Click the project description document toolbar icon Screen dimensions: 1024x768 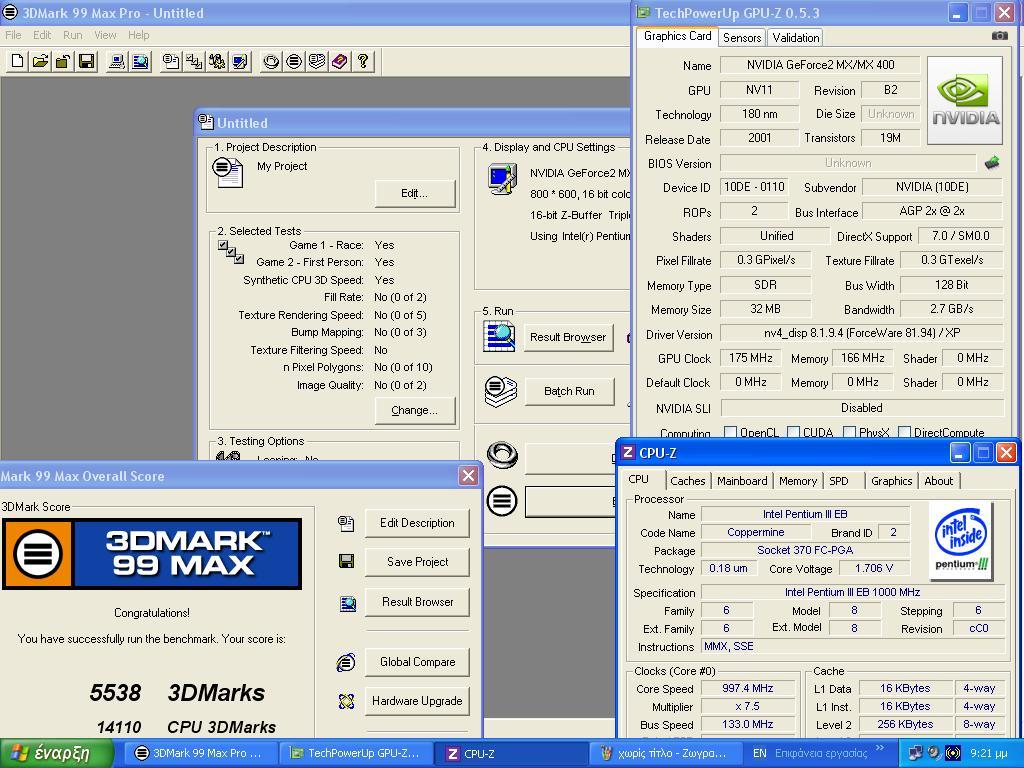pos(171,62)
